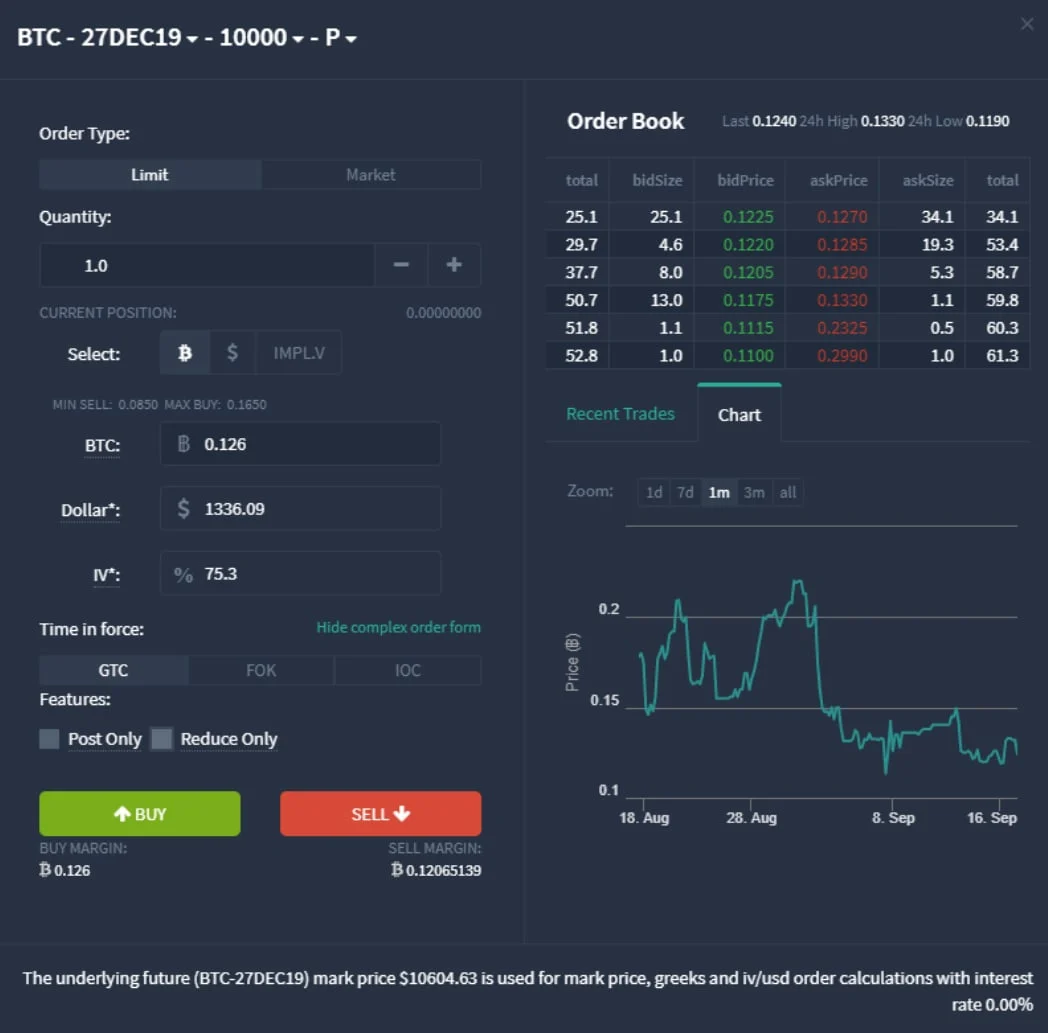The width and height of the screenshot is (1048, 1033).
Task: Click ask price 0.2990
Action: coord(842,356)
